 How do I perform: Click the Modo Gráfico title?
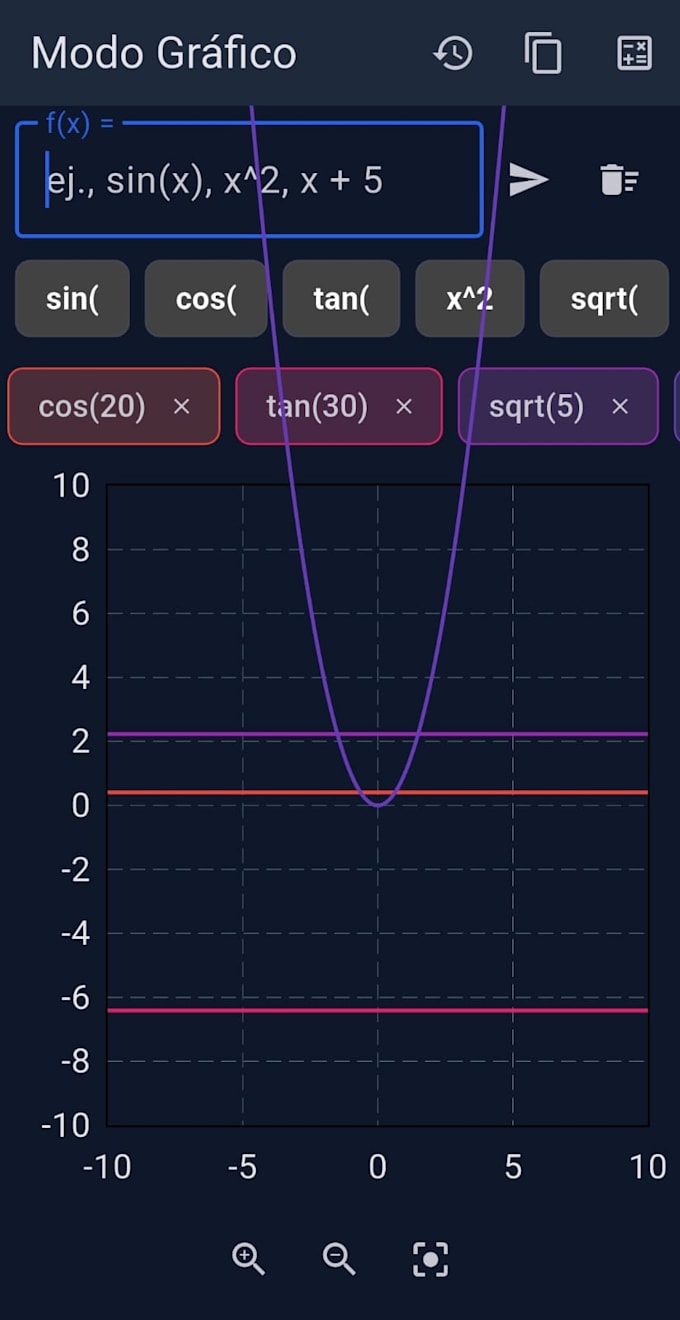point(164,53)
